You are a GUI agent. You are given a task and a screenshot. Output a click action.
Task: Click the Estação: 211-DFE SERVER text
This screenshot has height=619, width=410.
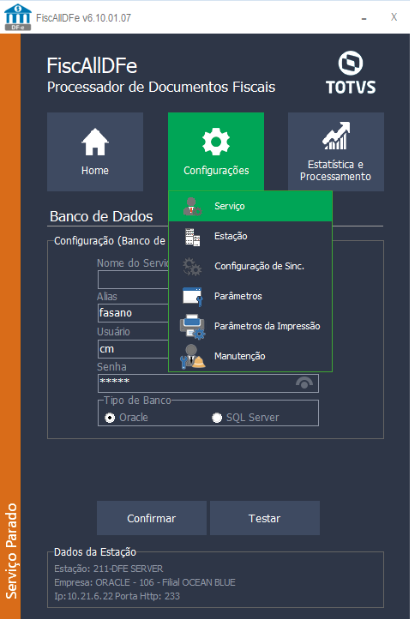coord(109,569)
